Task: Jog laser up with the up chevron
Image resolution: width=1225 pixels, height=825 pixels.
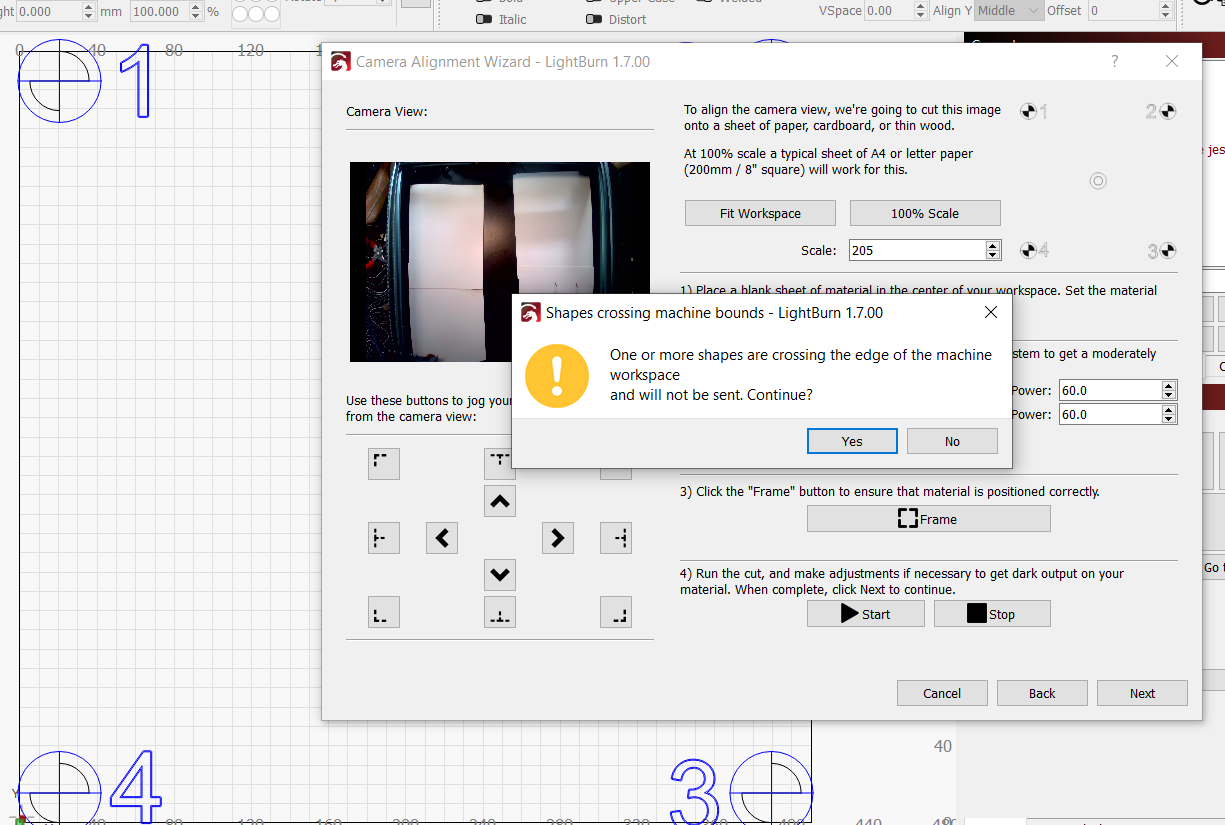Action: 500,501
